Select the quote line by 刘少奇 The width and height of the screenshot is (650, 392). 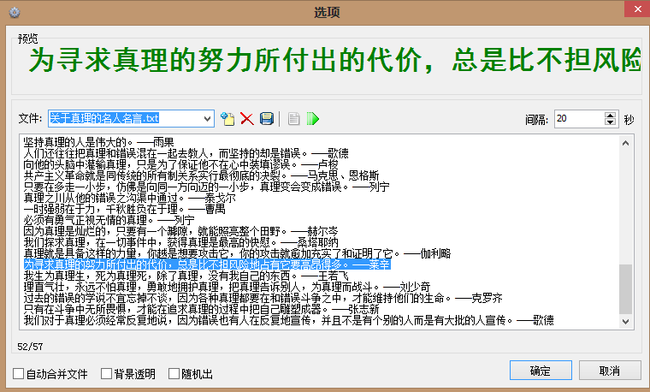coord(227,287)
